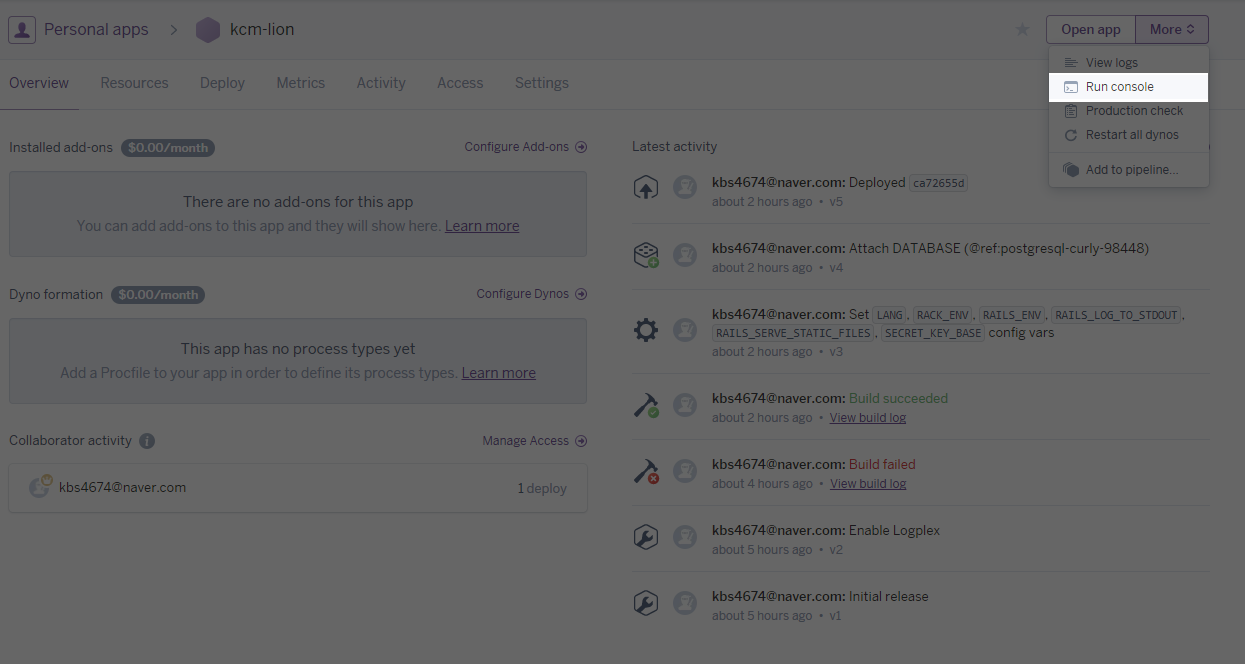1245x664 pixels.
Task: Click the Run console terminal icon
Action: 1071,87
